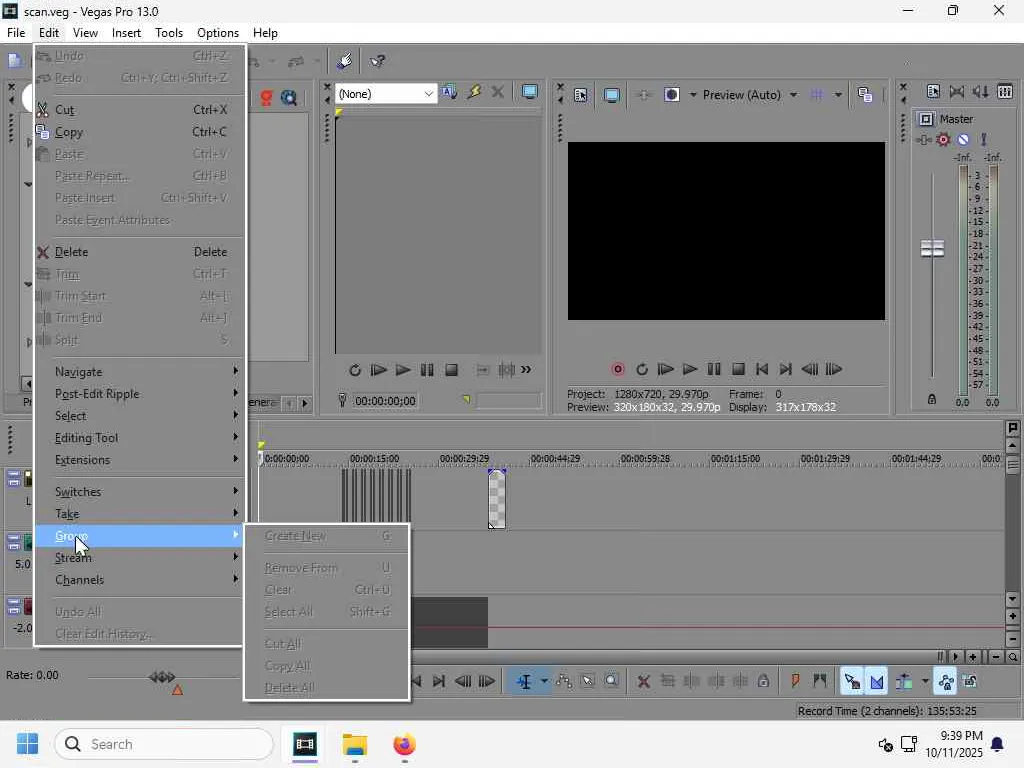The width and height of the screenshot is (1024, 768).
Task: Click the Overlays grid icon in preview
Action: click(816, 95)
